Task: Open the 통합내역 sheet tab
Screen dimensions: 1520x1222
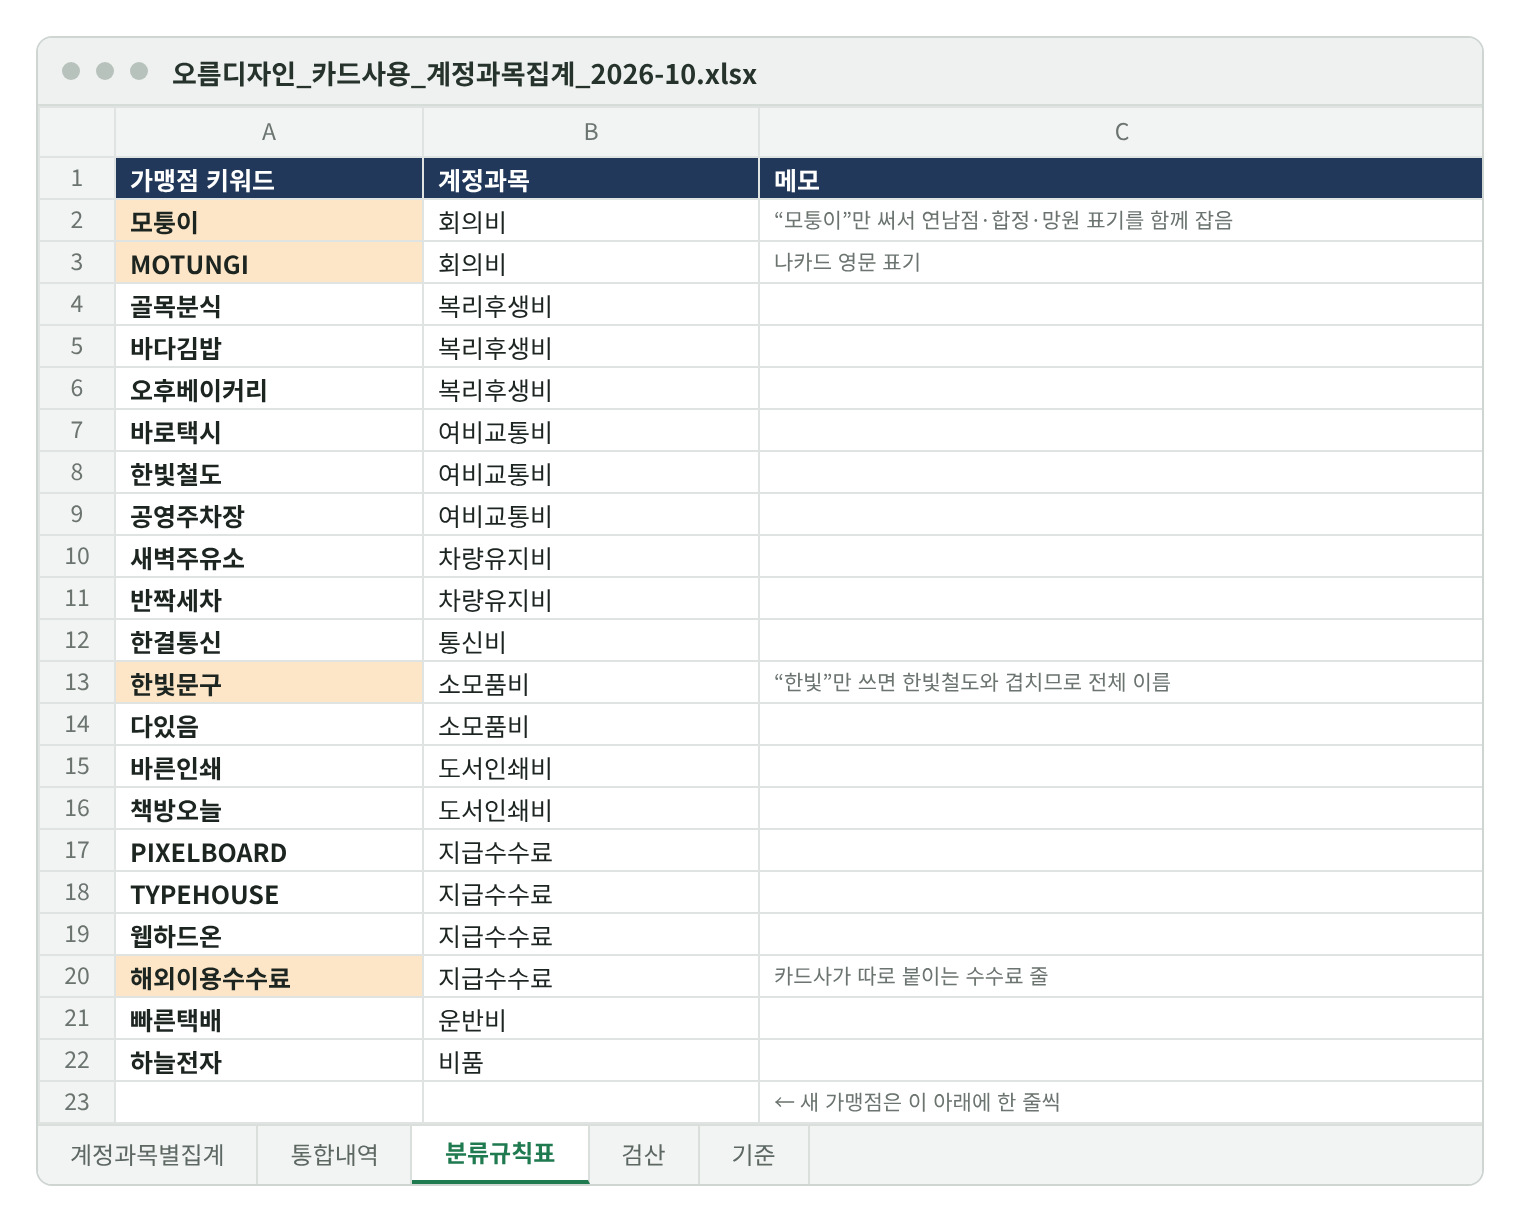Action: 334,1155
